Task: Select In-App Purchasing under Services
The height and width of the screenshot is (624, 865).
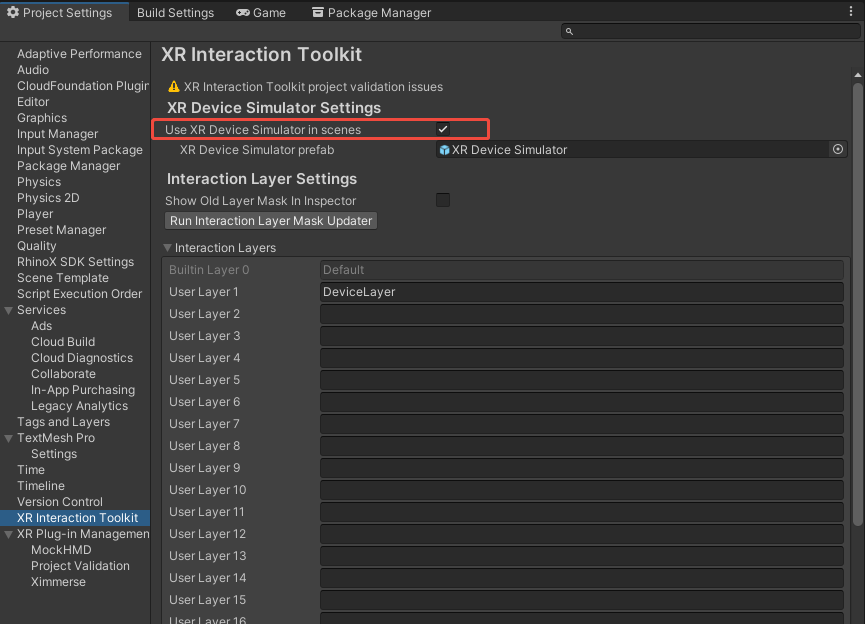Action: point(83,390)
